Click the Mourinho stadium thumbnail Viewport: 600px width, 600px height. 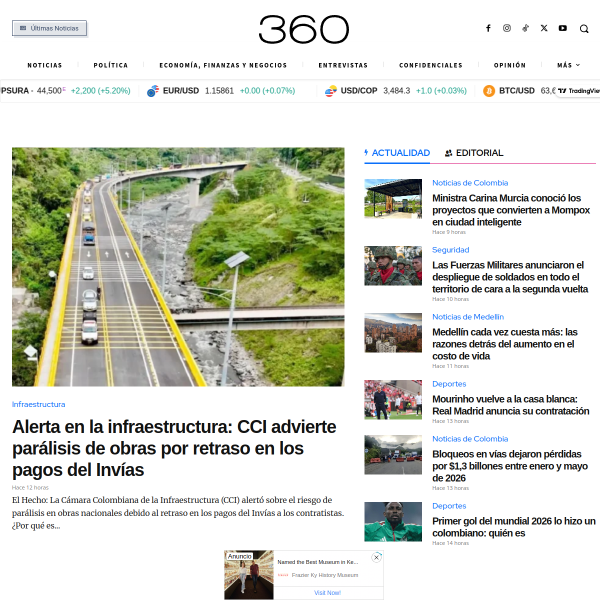(393, 399)
